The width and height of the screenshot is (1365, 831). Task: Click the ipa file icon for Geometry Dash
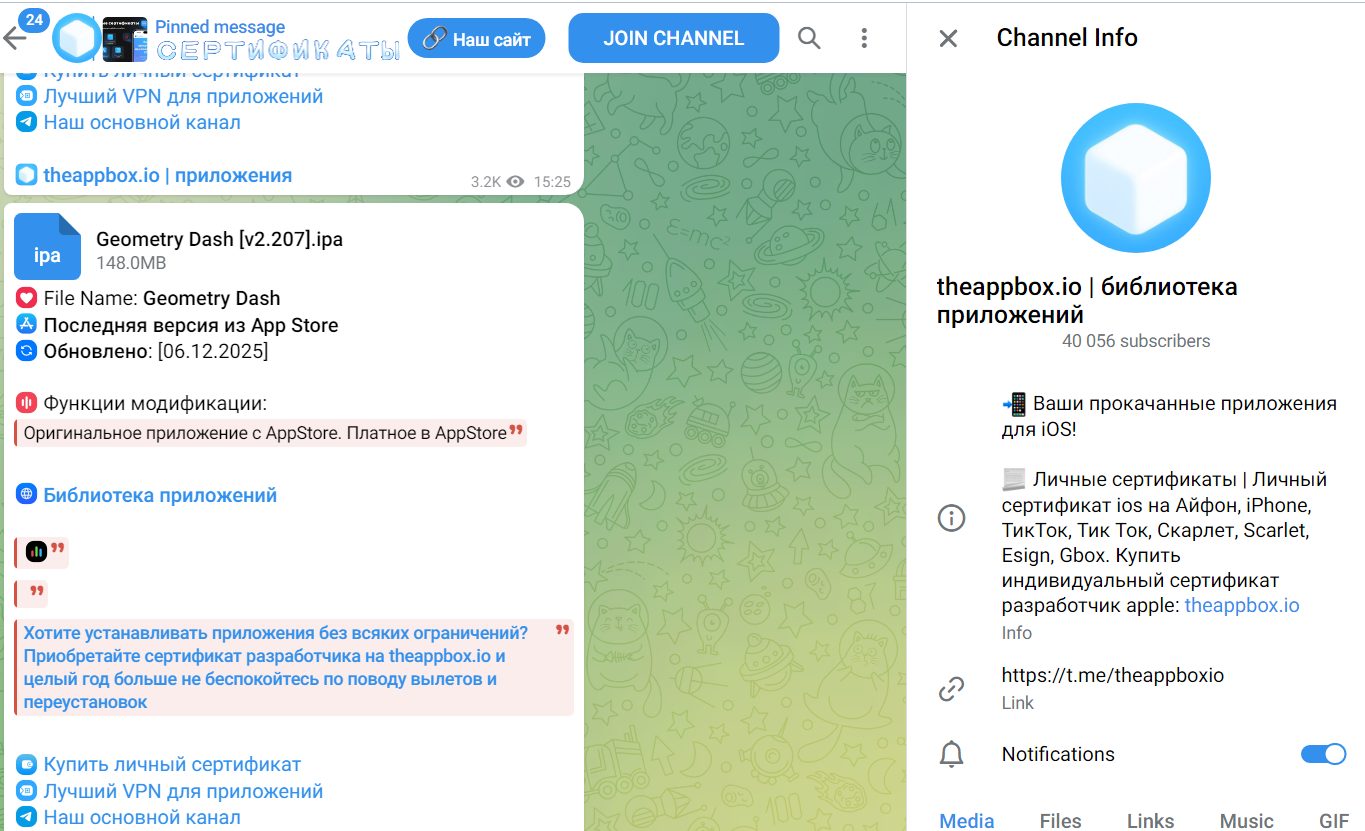47,246
